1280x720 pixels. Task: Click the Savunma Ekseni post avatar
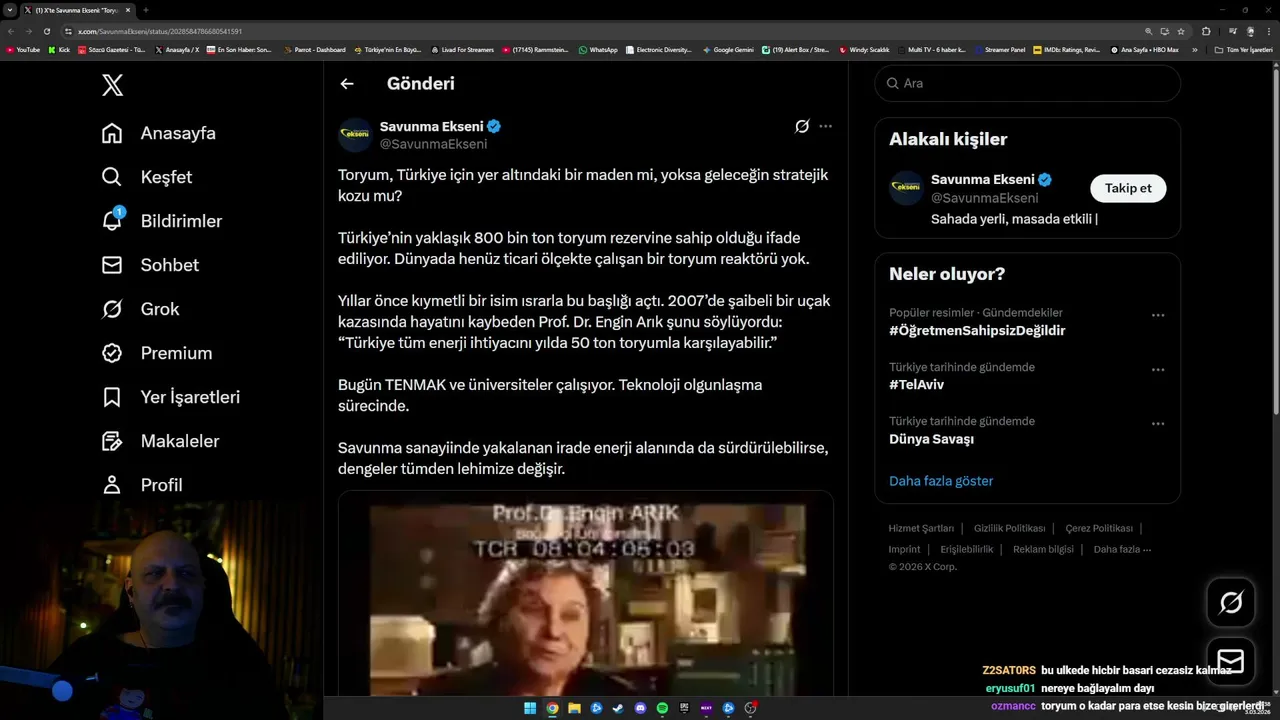tap(355, 135)
